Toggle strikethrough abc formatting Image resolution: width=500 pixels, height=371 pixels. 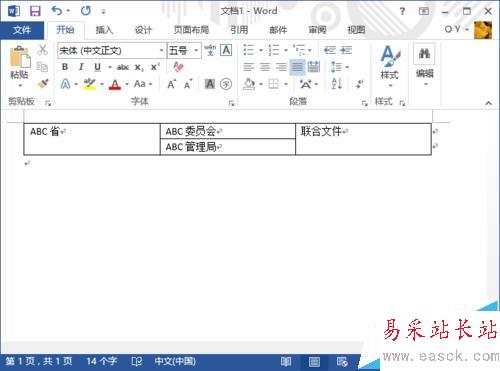(x=123, y=67)
